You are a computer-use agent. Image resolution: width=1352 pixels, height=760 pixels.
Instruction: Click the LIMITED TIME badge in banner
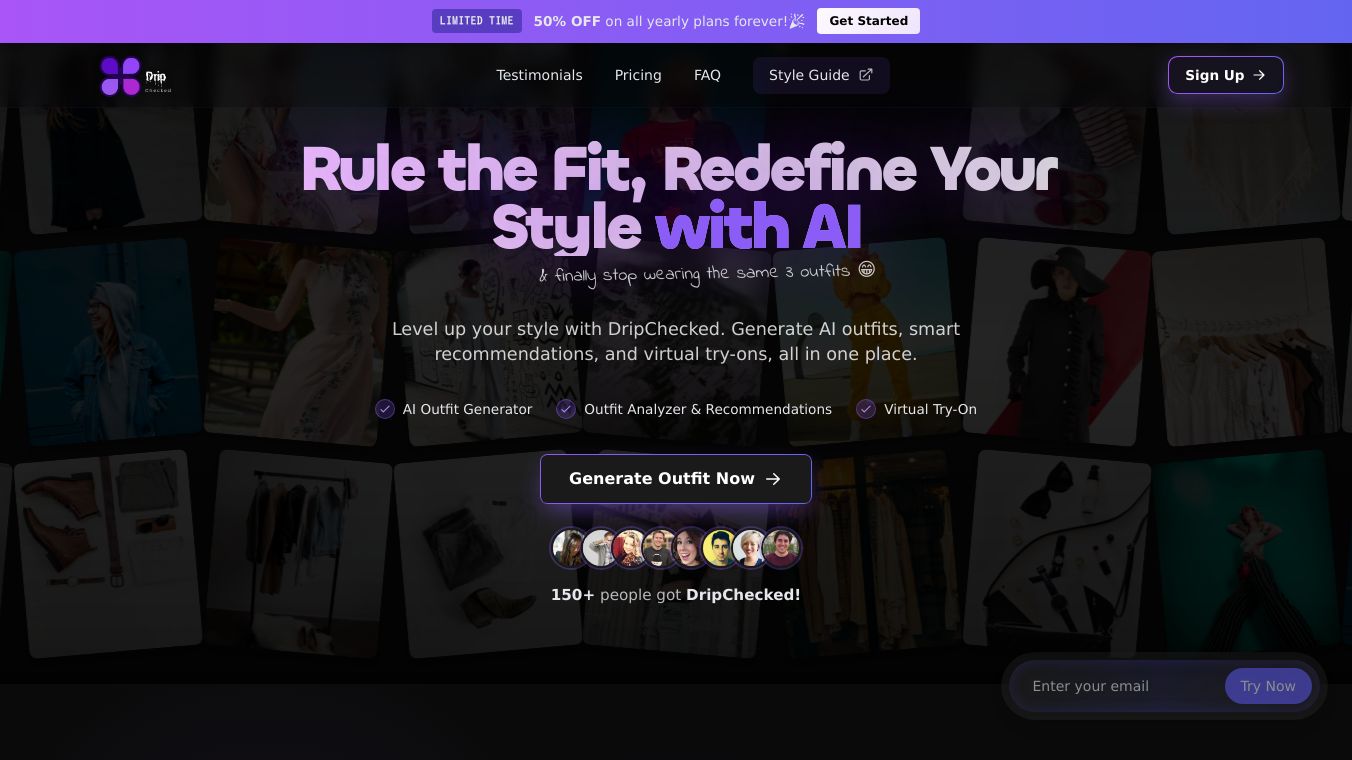point(477,21)
